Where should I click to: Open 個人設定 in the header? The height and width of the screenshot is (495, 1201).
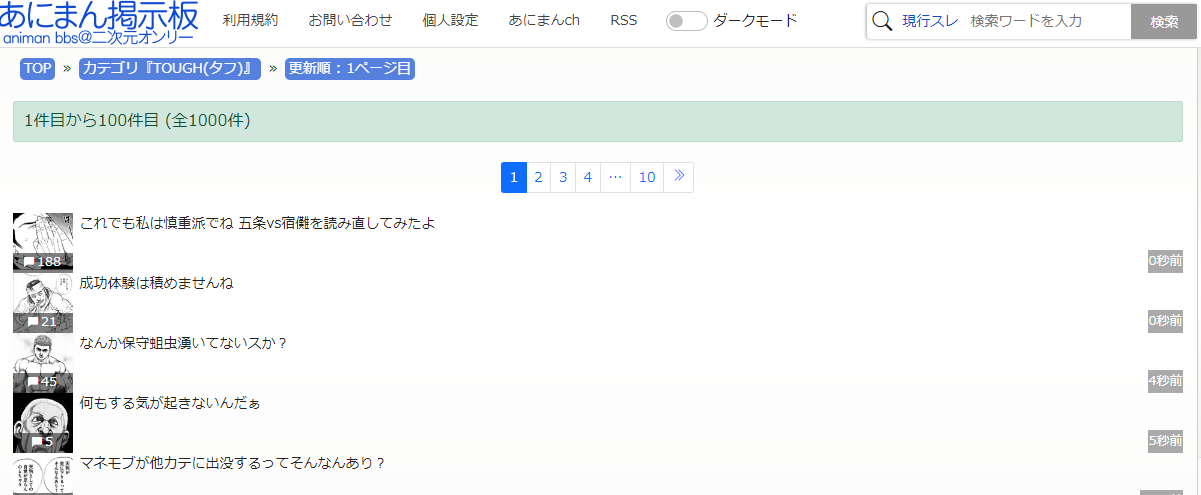[x=450, y=21]
